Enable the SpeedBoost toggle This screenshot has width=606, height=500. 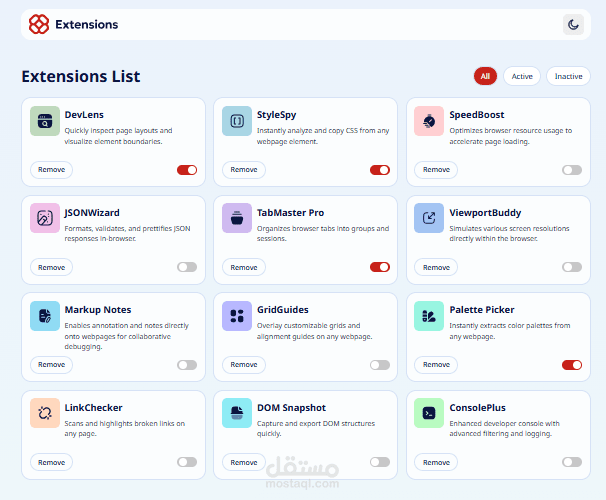point(572,170)
